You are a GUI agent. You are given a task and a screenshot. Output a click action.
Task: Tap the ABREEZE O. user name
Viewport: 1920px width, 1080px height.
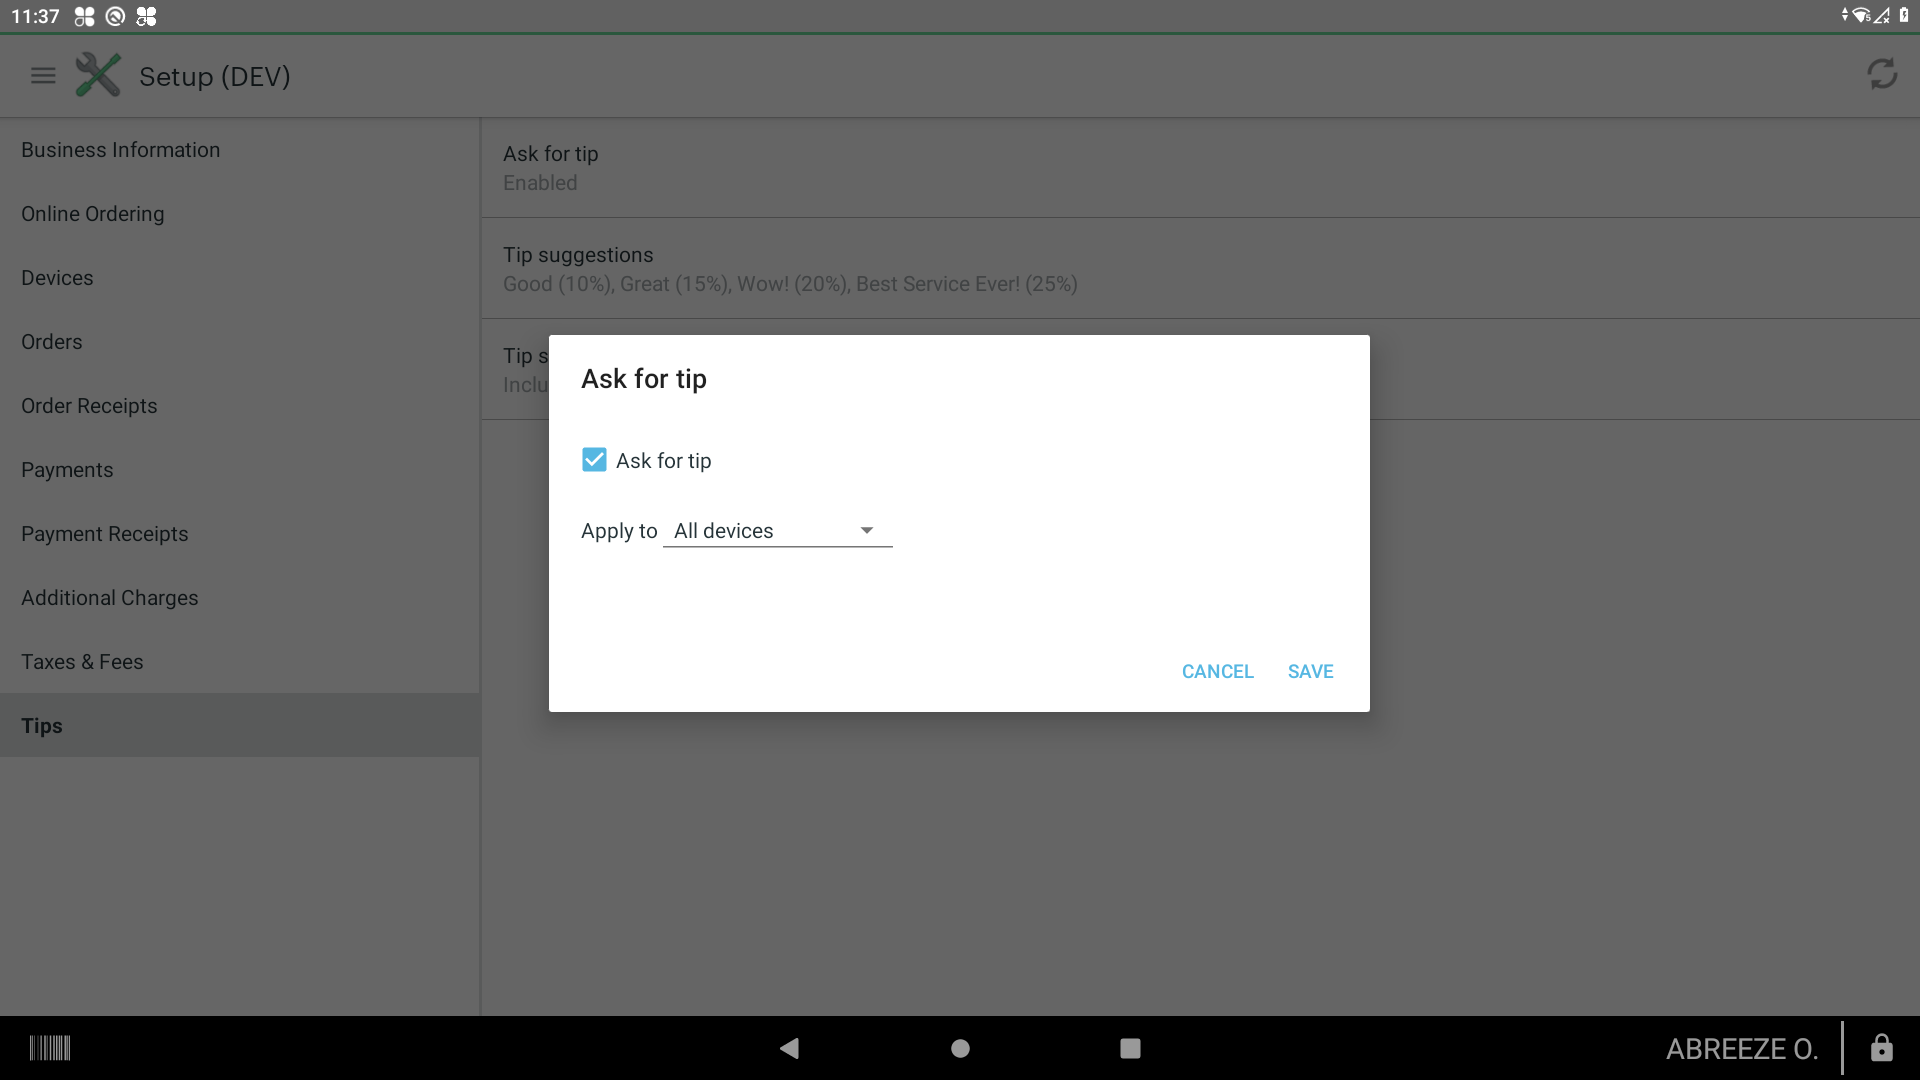(1741, 1048)
